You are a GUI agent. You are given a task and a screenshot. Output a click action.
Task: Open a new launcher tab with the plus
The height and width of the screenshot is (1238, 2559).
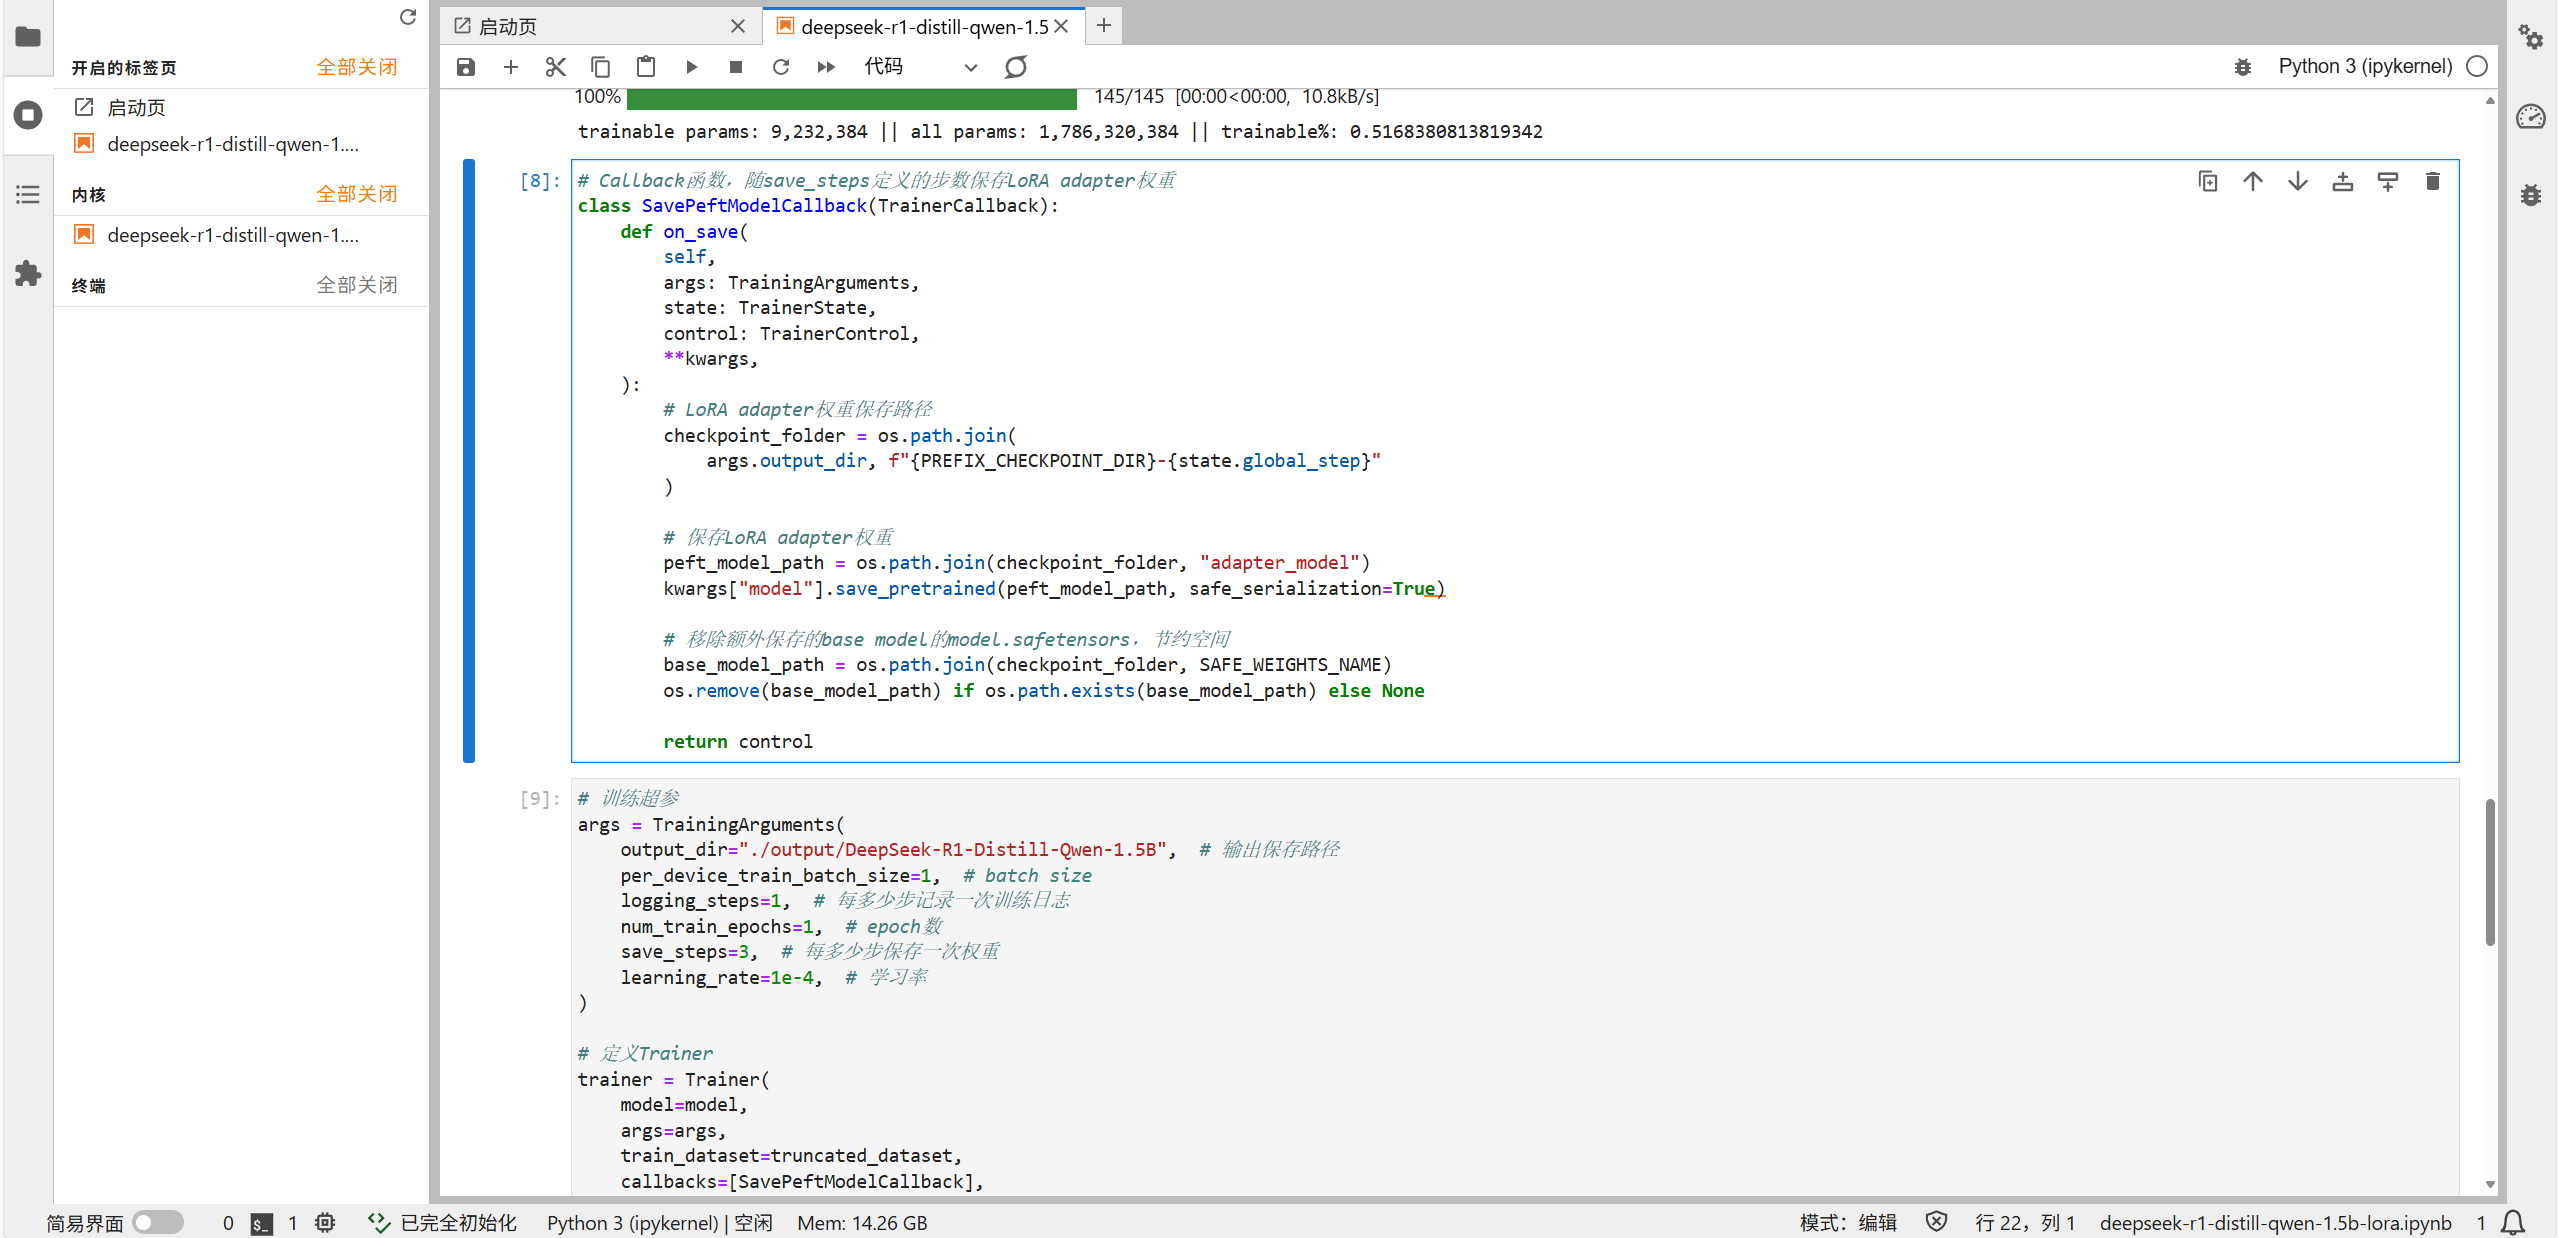[1103, 26]
